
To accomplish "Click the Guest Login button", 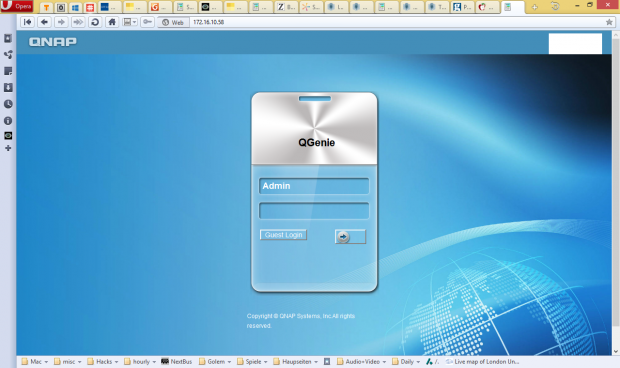I will pos(283,235).
